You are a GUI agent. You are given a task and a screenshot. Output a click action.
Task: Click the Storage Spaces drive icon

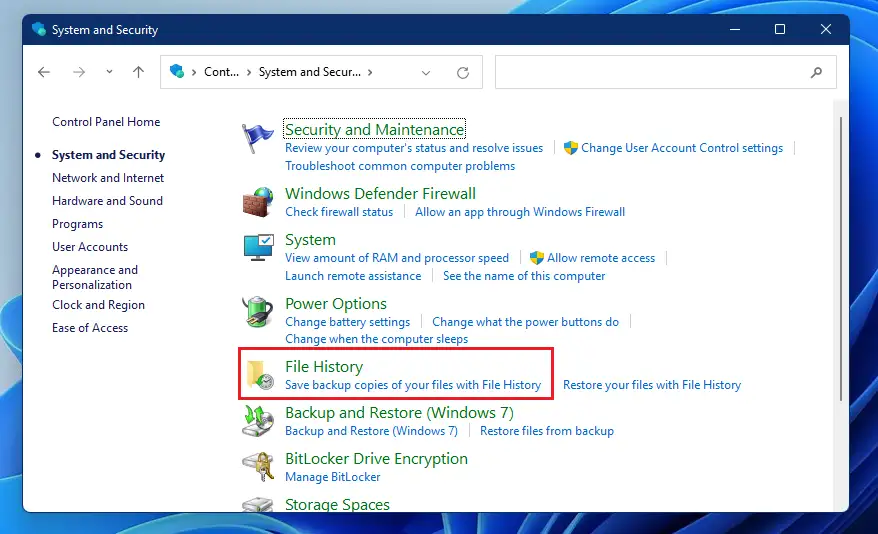click(258, 504)
